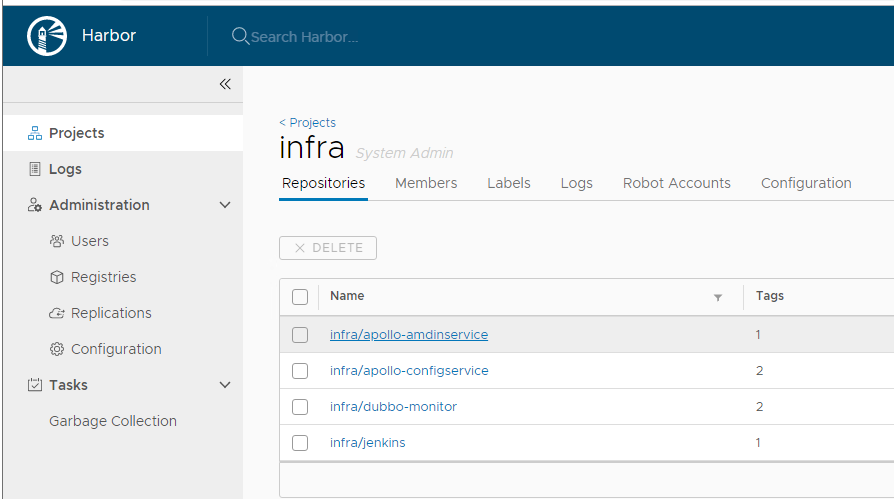Open Users via its people icon

pyautogui.click(x=57, y=241)
